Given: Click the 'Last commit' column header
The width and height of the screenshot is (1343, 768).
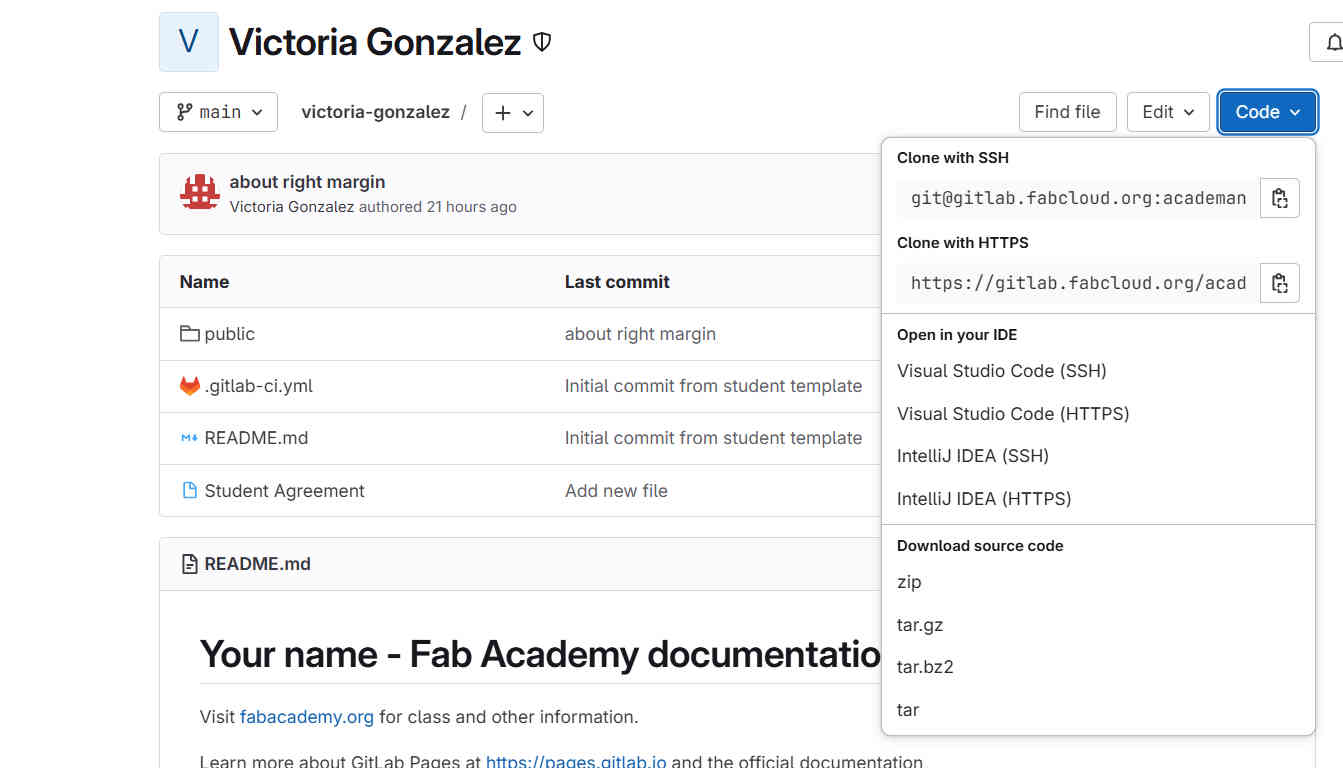Looking at the screenshot, I should (x=617, y=282).
